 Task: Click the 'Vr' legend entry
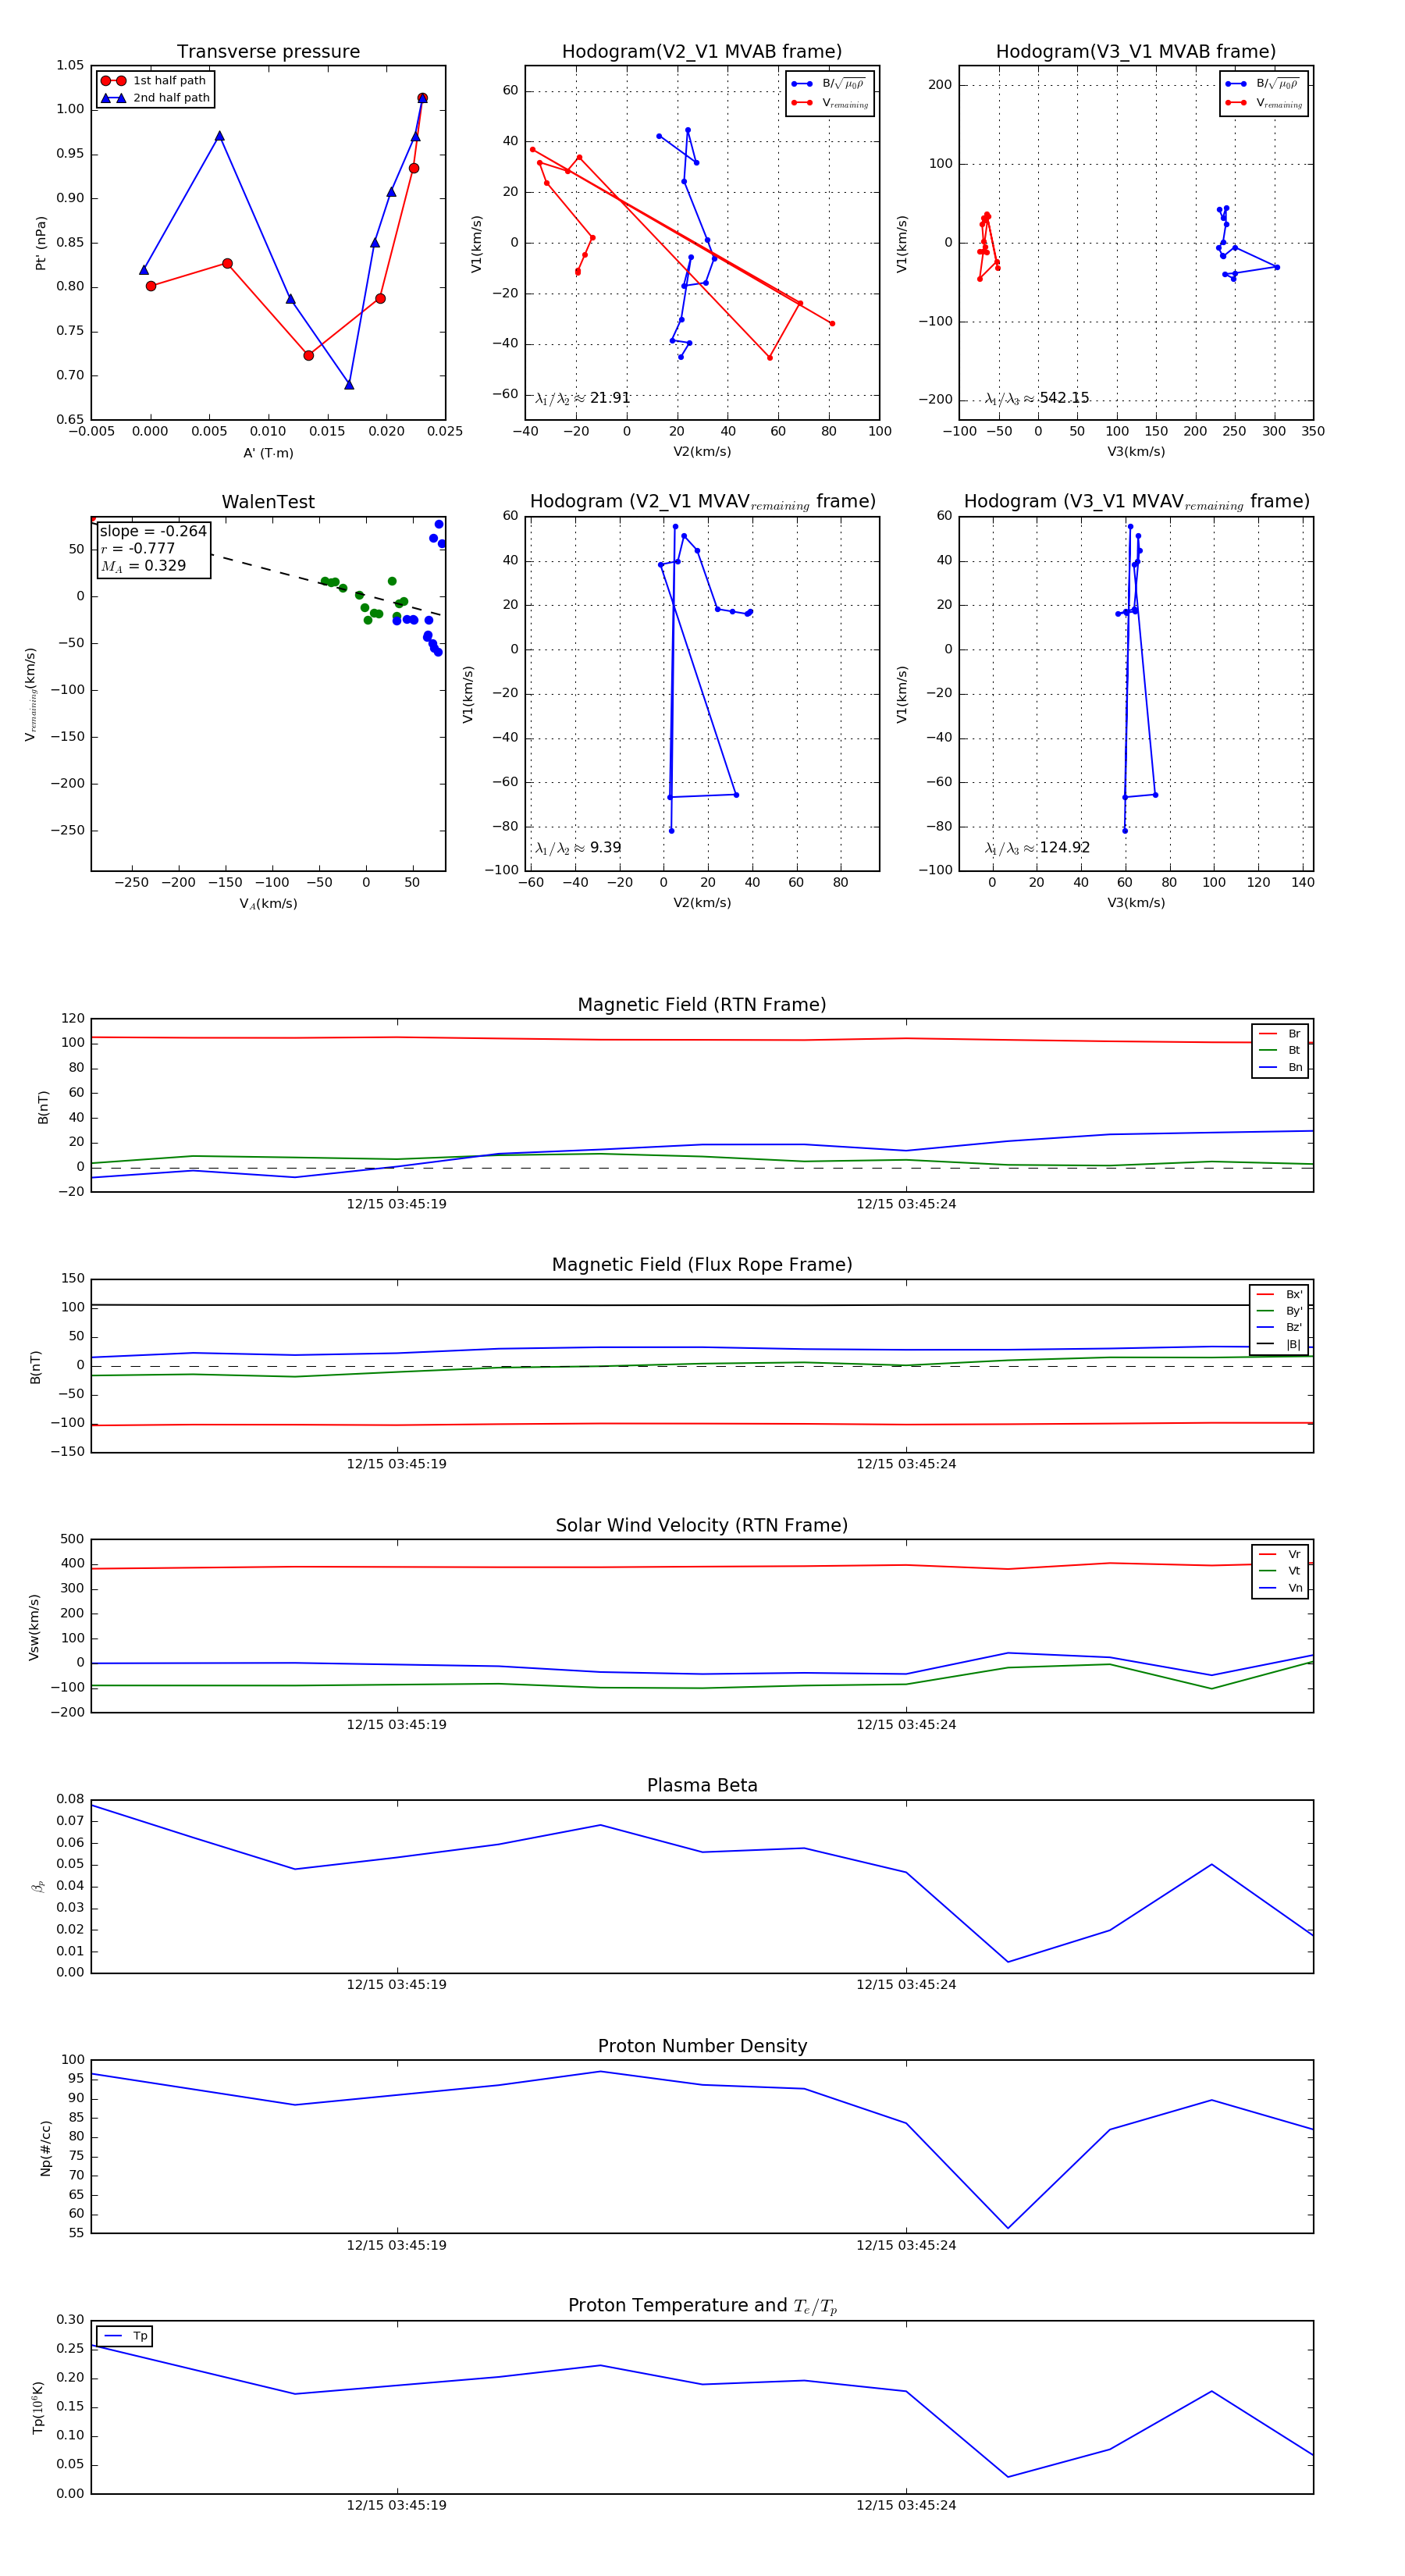point(1280,1554)
